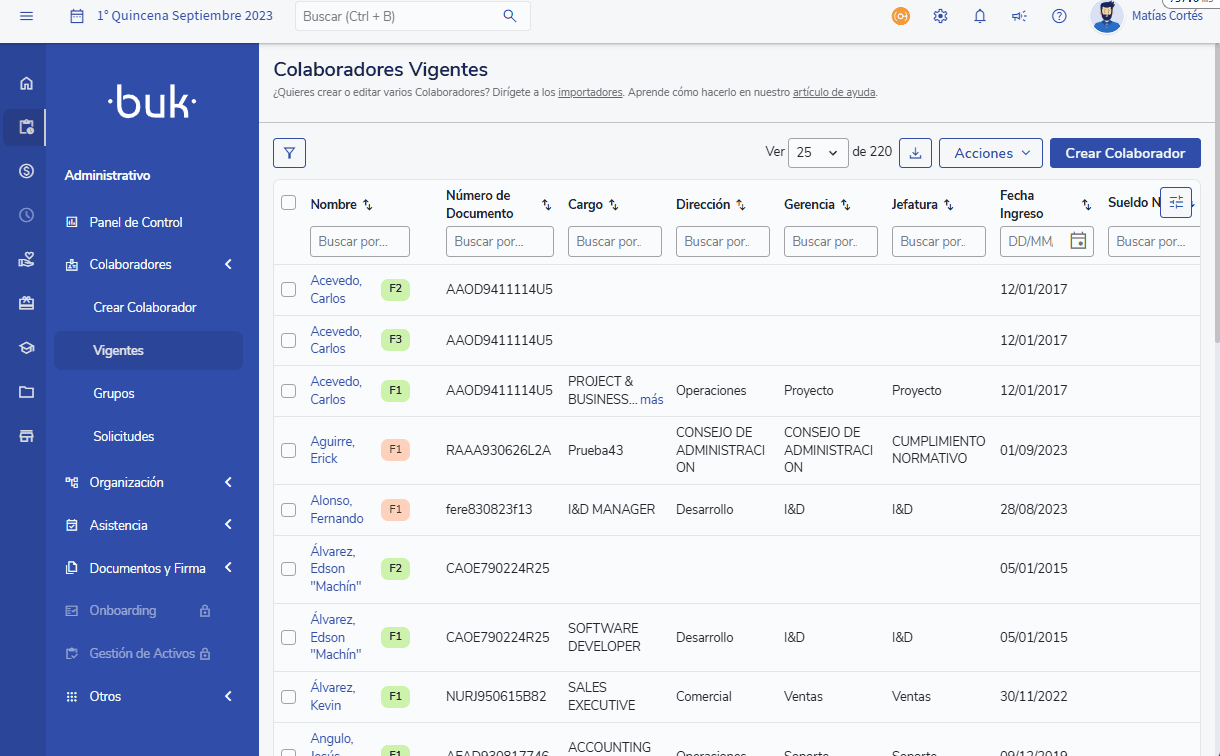Open Panel de Control menu item

point(136,222)
